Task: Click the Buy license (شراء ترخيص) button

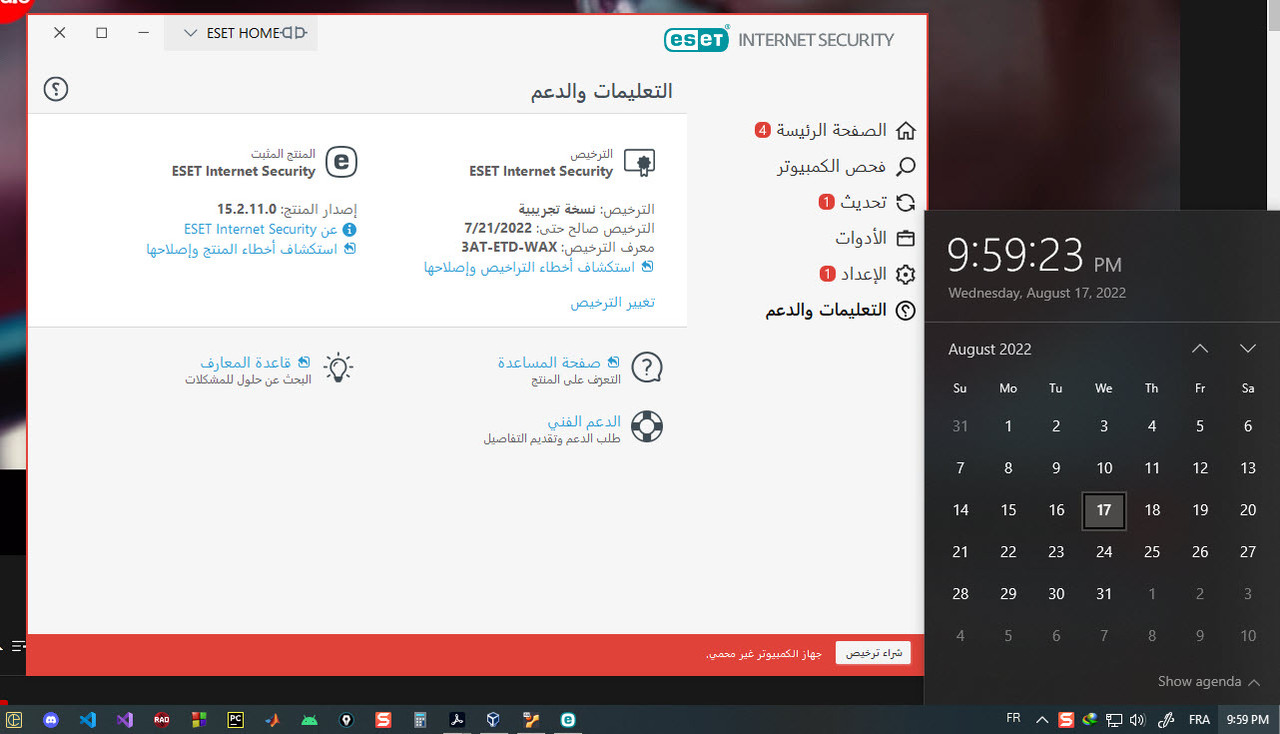Action: [874, 653]
